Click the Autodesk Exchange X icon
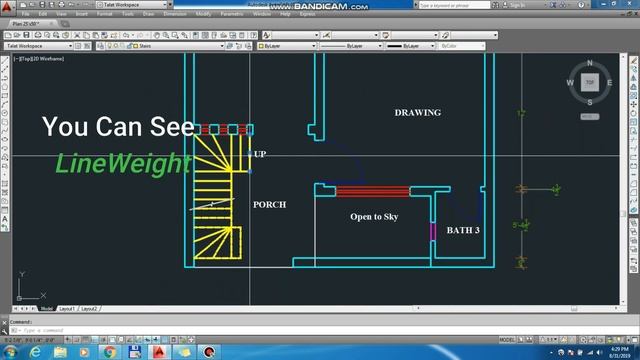Viewport: 640px width, 360px height. (x=553, y=5)
